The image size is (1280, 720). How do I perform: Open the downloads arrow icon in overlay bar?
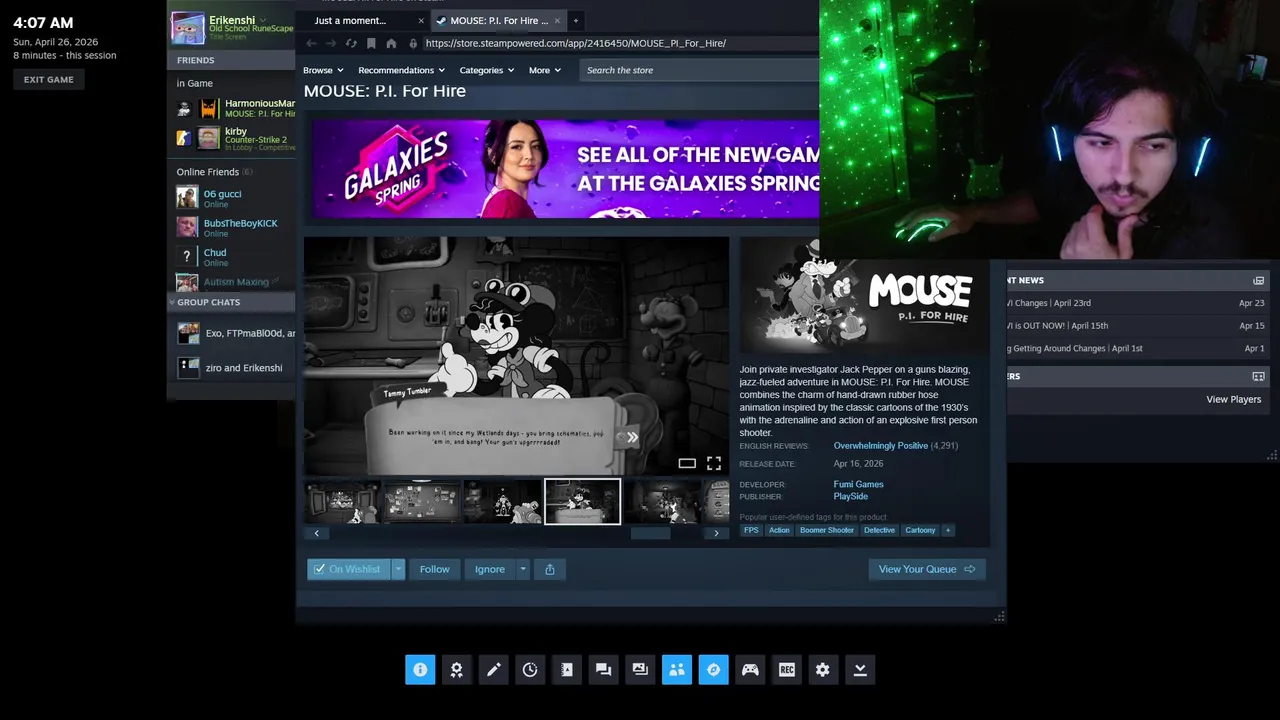pos(860,670)
